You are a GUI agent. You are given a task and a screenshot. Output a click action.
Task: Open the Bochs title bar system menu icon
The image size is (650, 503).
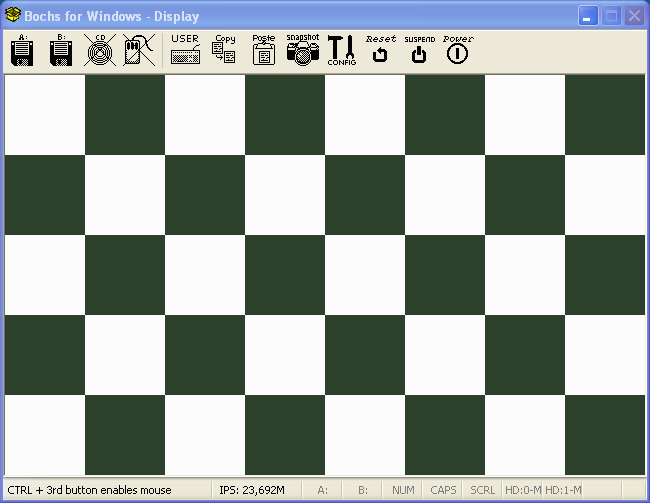click(13, 16)
